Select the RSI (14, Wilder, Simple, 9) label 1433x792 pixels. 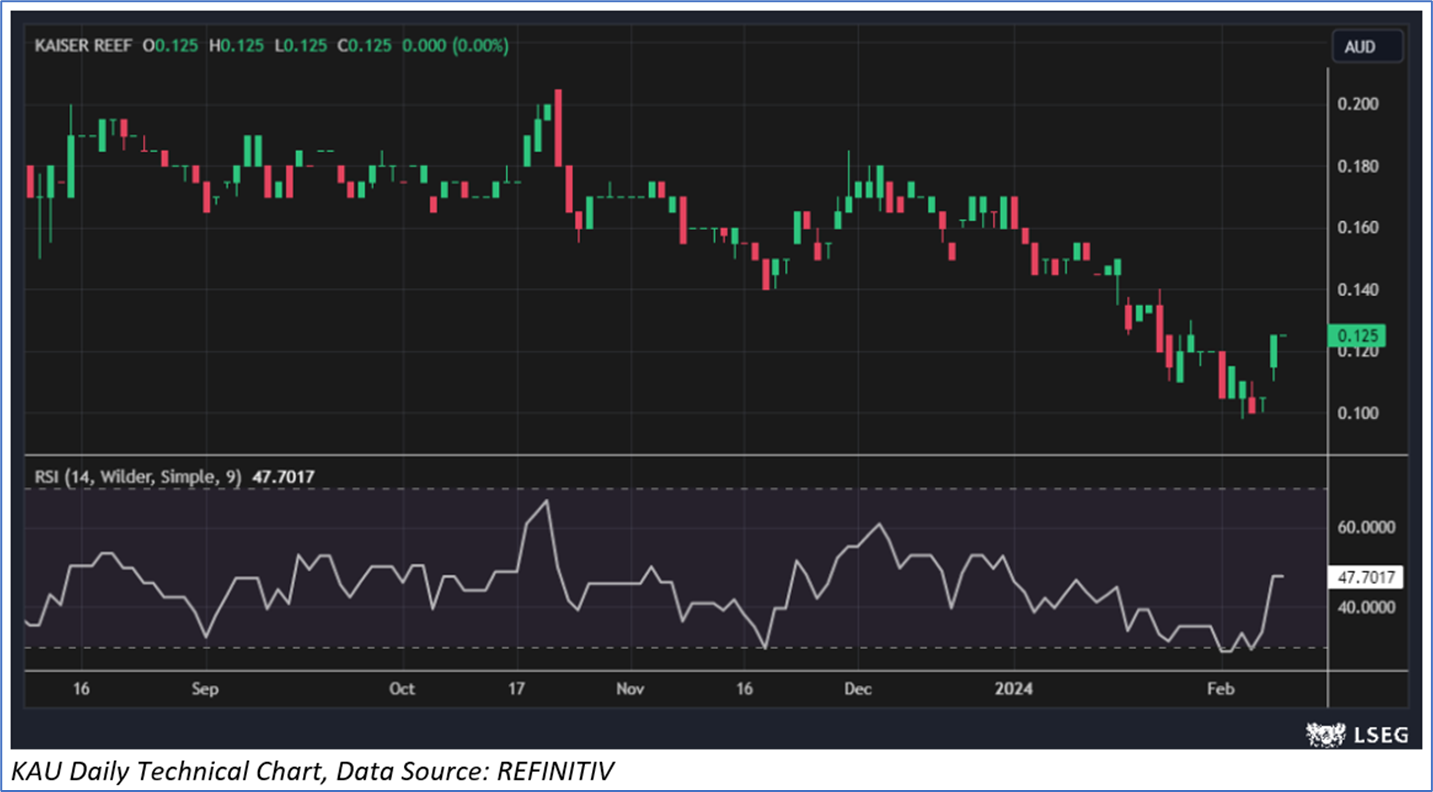point(138,477)
